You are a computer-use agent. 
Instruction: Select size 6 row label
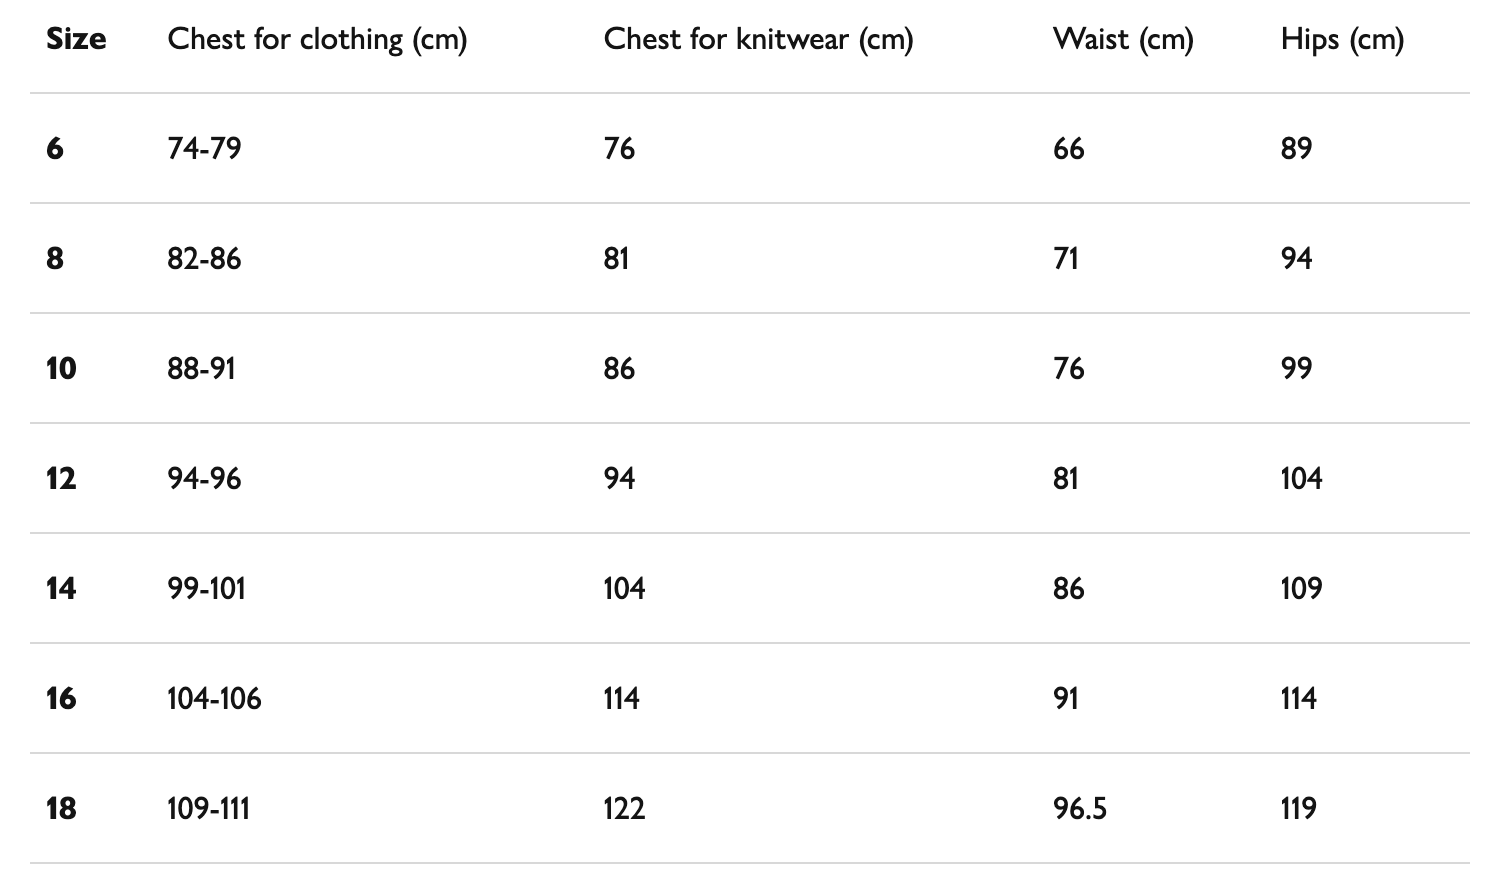coord(55,149)
